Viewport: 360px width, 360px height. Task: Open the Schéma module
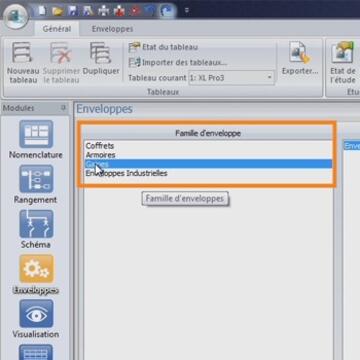click(36, 229)
